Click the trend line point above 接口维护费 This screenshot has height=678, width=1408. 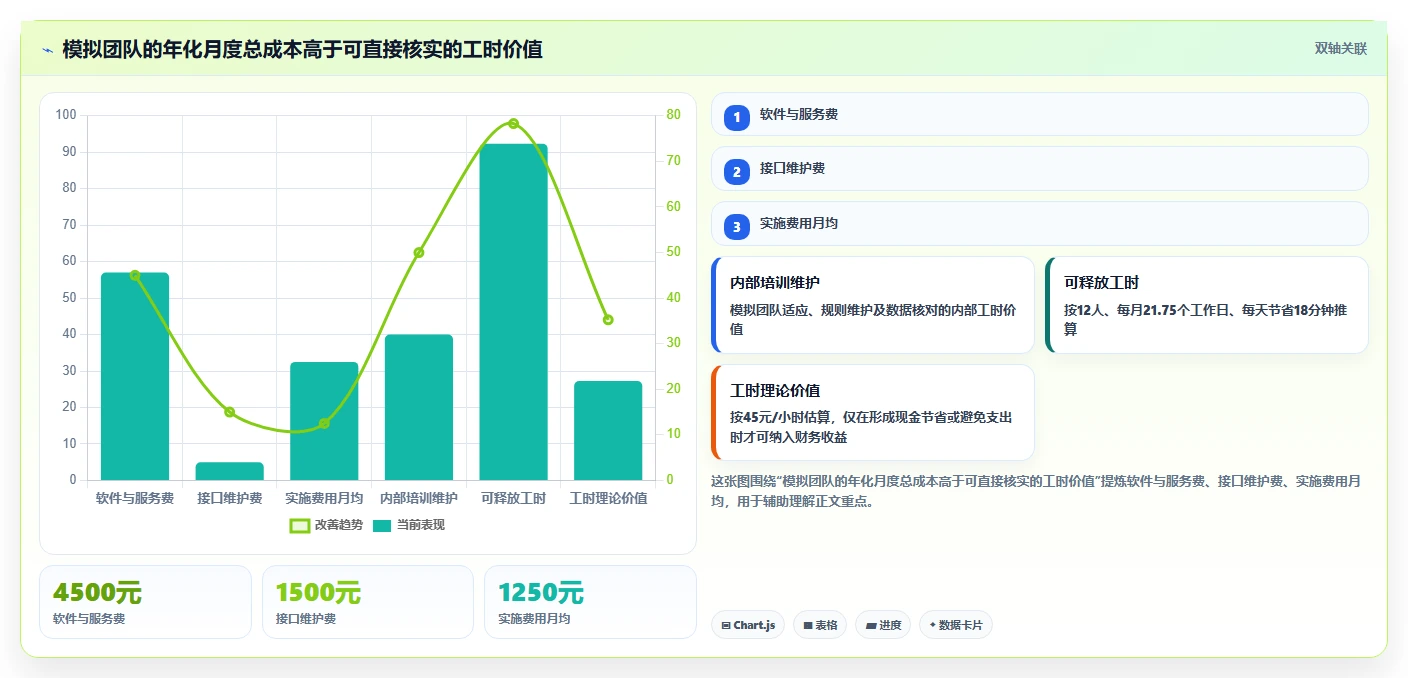[230, 412]
